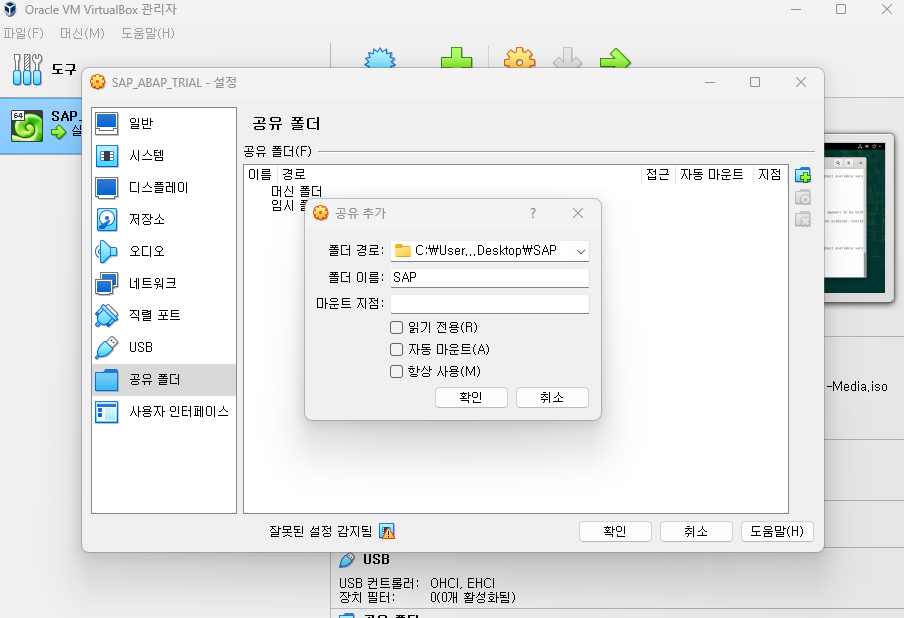904x618 pixels.
Task: Click the help question mark in 공유 추가
Action: (533, 213)
